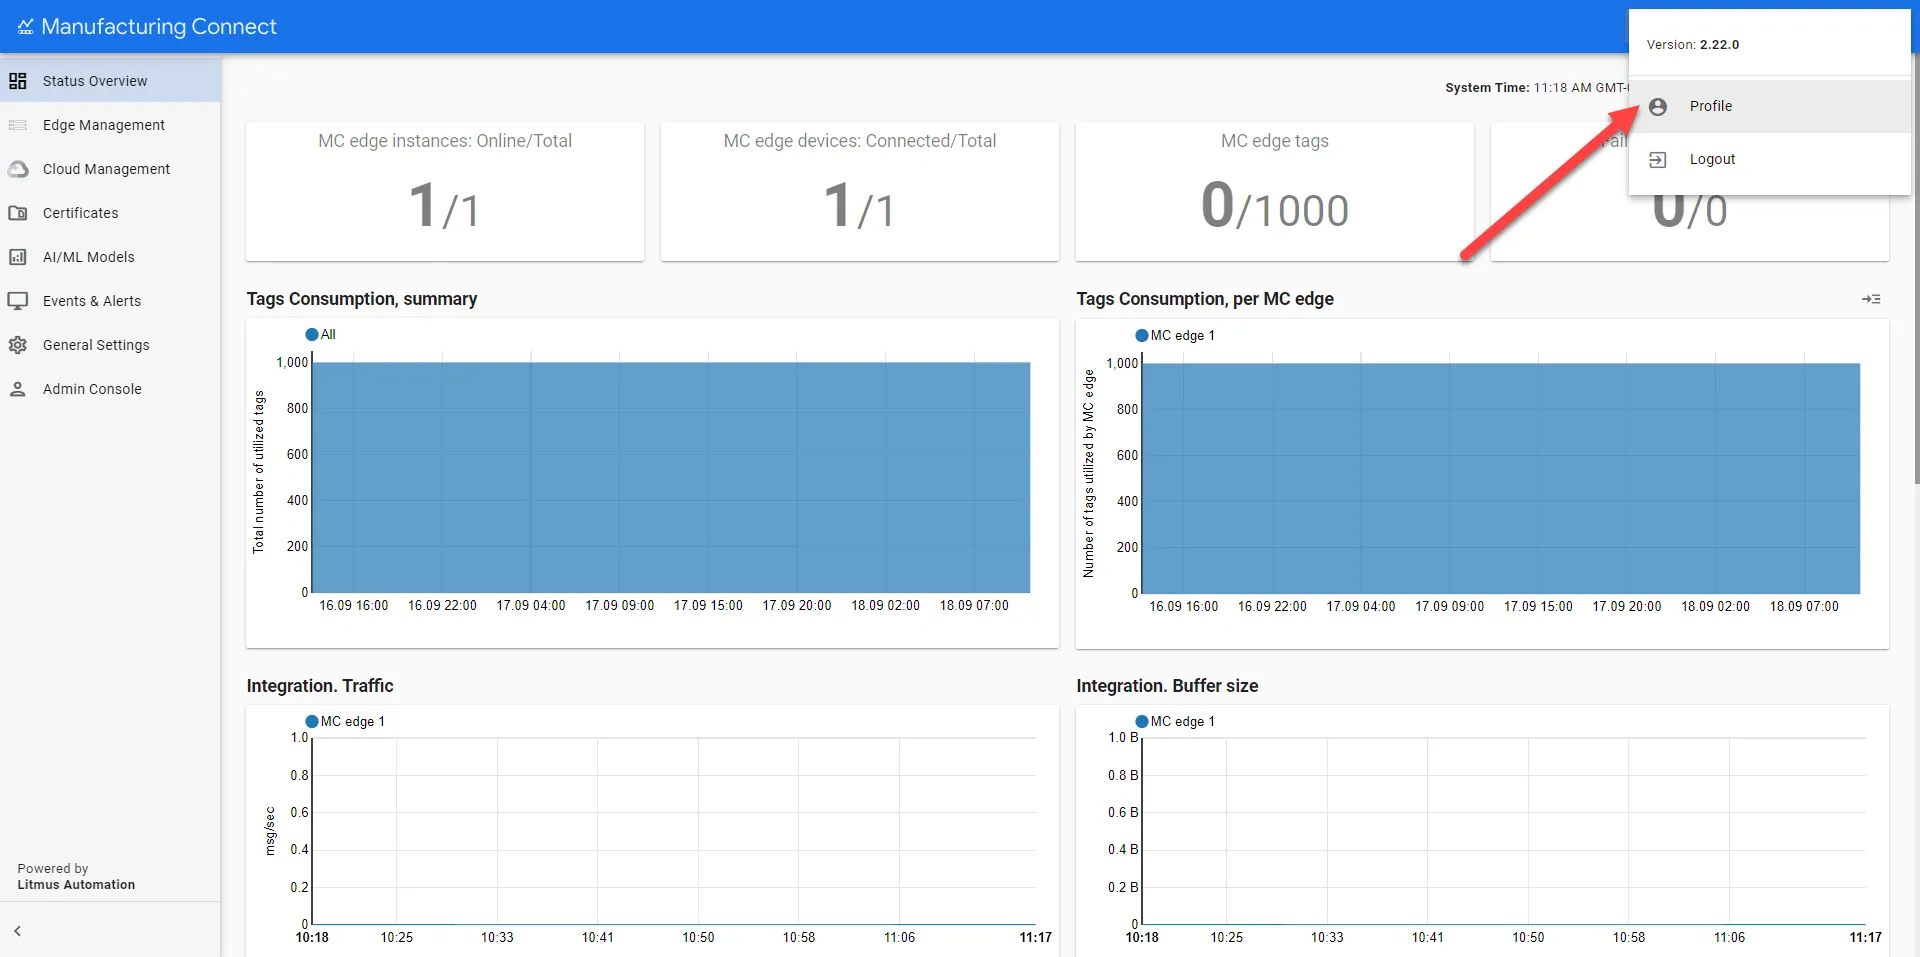The width and height of the screenshot is (1920, 957).
Task: Open Profile from the user menu
Action: (x=1769, y=106)
